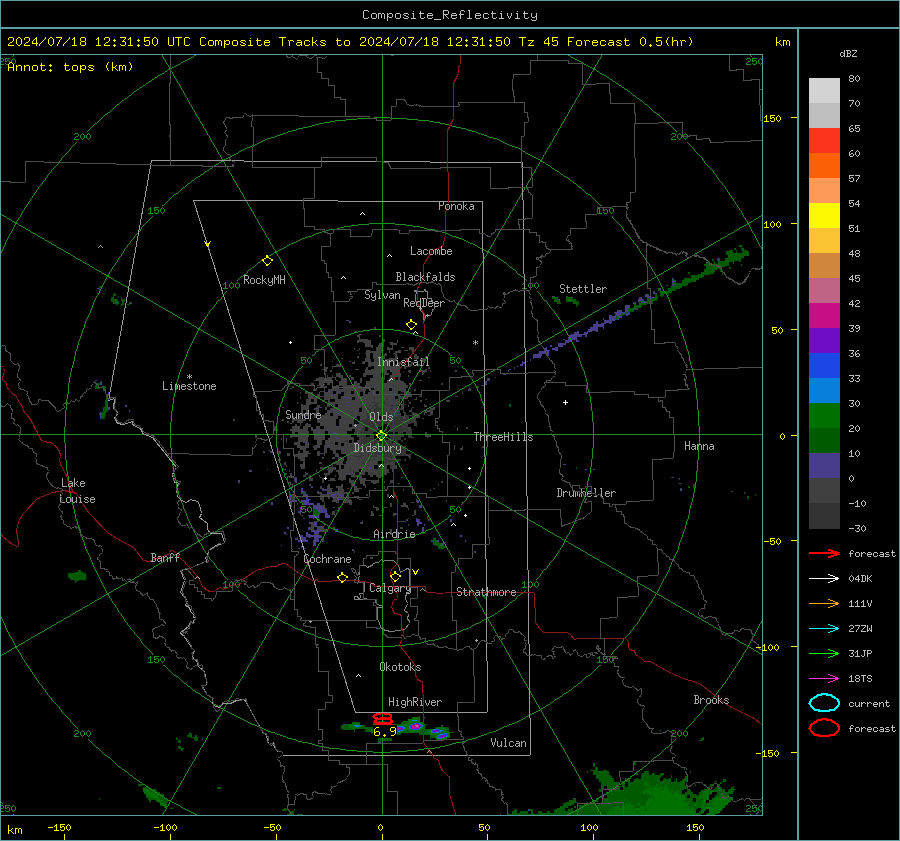Click the red forecast ellipse legend icon

824,728
